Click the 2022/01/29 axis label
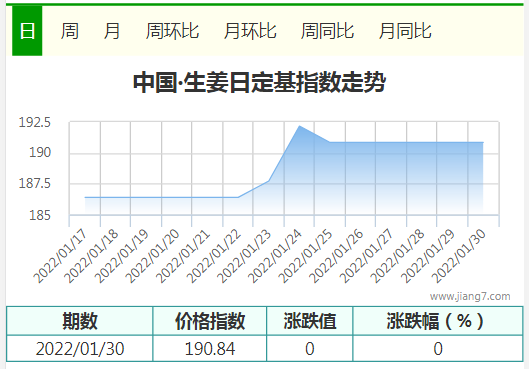The height and width of the screenshot is (369, 529). (428, 256)
